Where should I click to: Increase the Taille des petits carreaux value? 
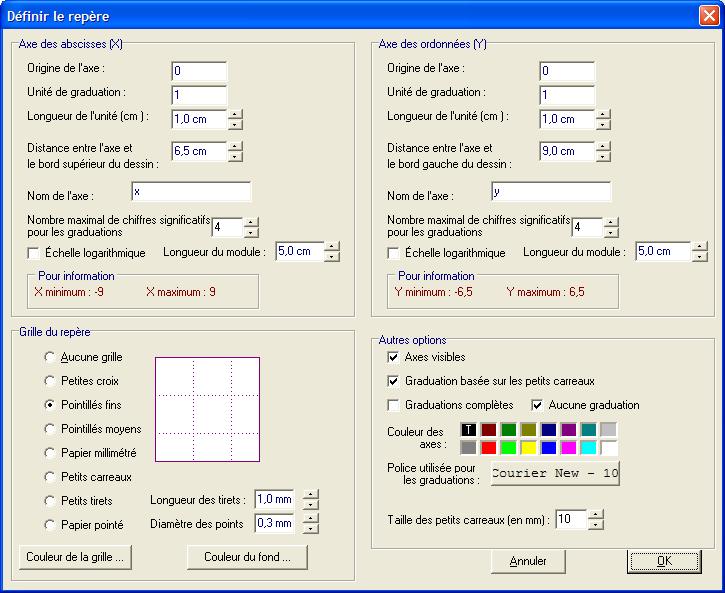pyautogui.click(x=596, y=514)
